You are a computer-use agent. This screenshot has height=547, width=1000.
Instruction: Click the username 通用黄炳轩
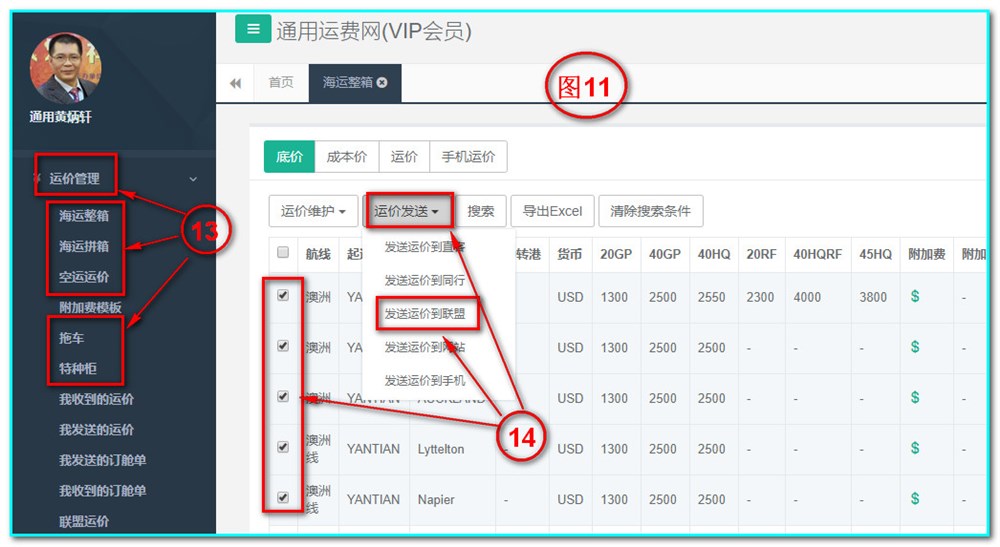[61, 117]
